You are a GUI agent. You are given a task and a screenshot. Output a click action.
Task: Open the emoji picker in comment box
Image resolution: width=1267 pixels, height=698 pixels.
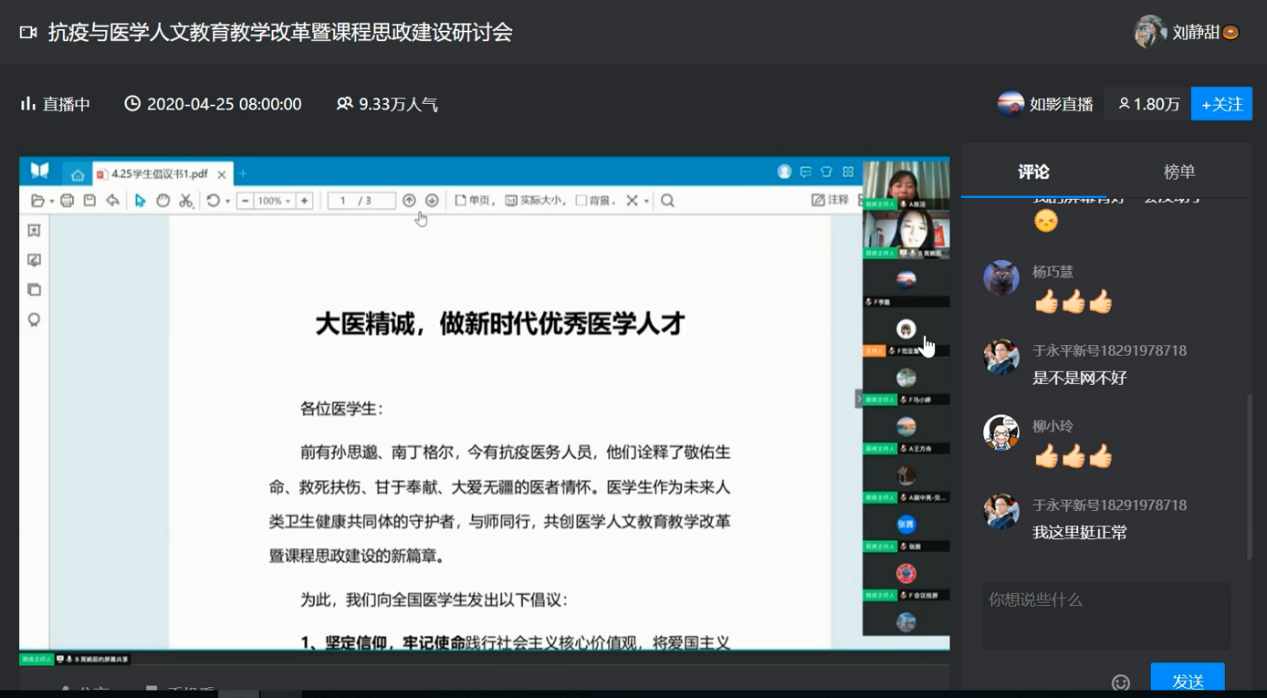coord(1121,682)
